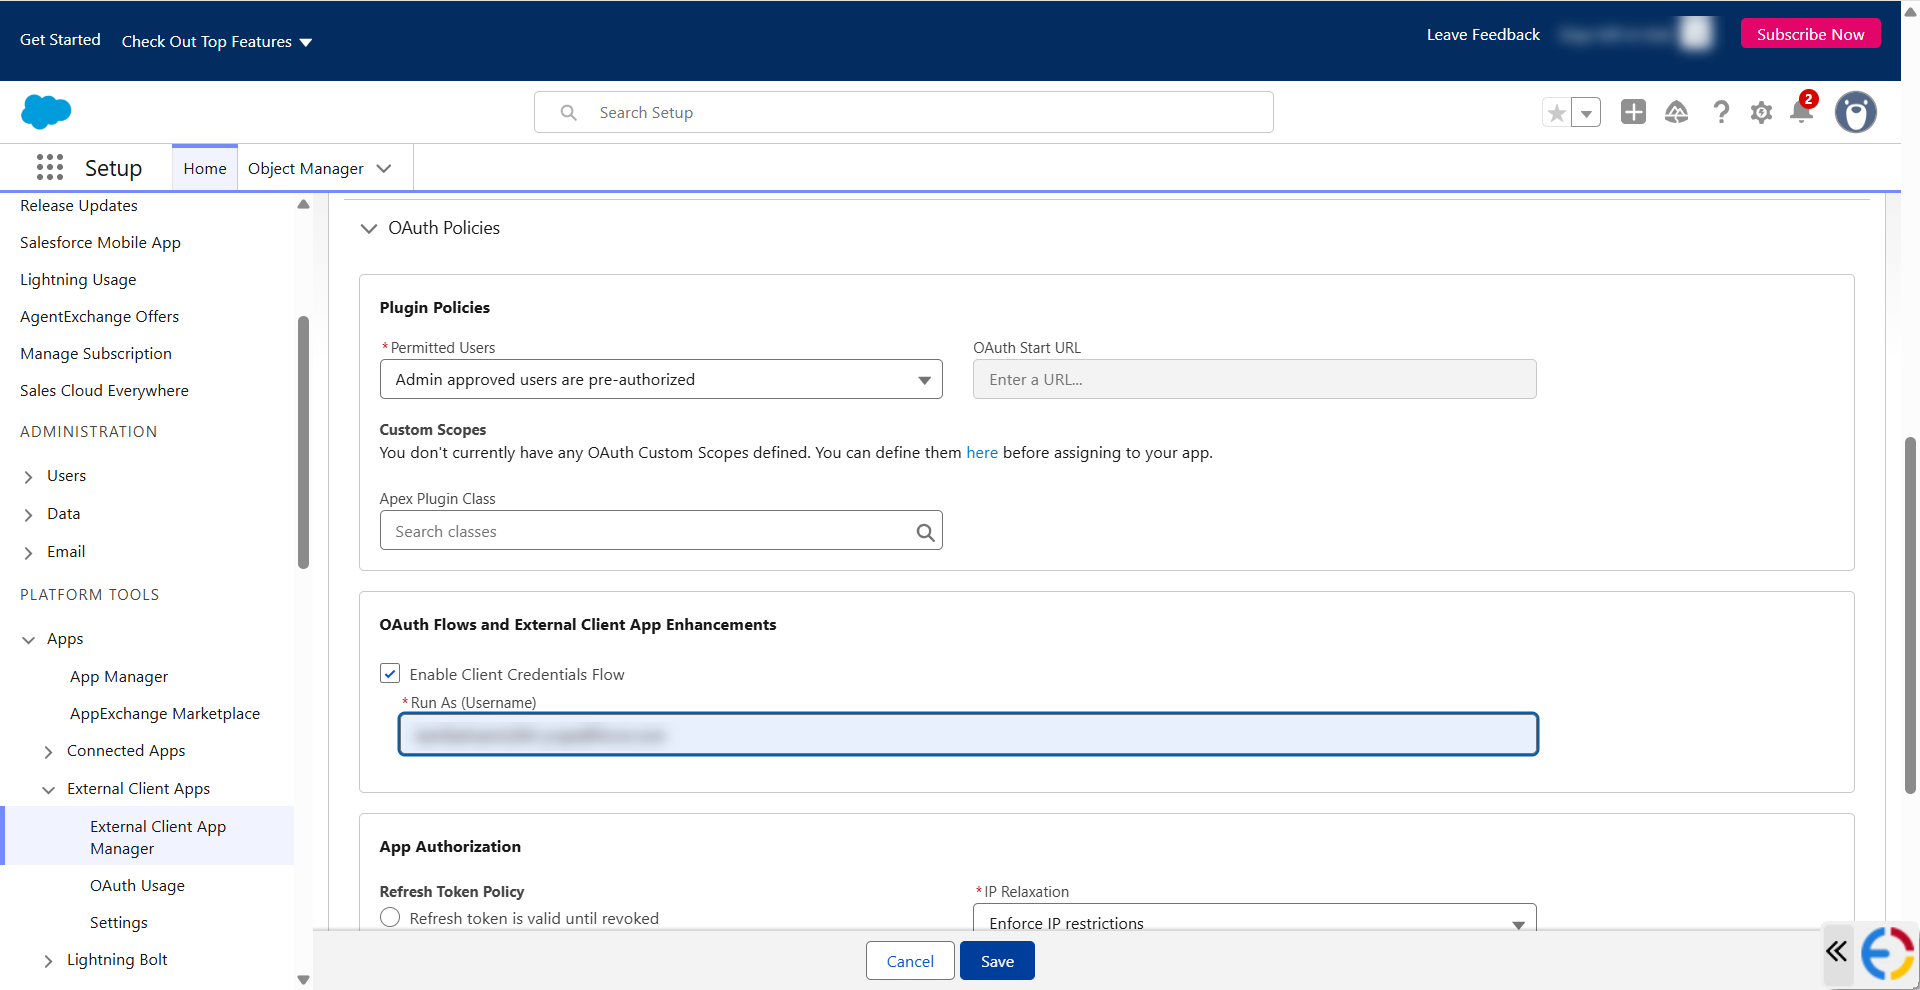Image resolution: width=1920 pixels, height=990 pixels.
Task: Expand the Email tree node
Action: 28,553
